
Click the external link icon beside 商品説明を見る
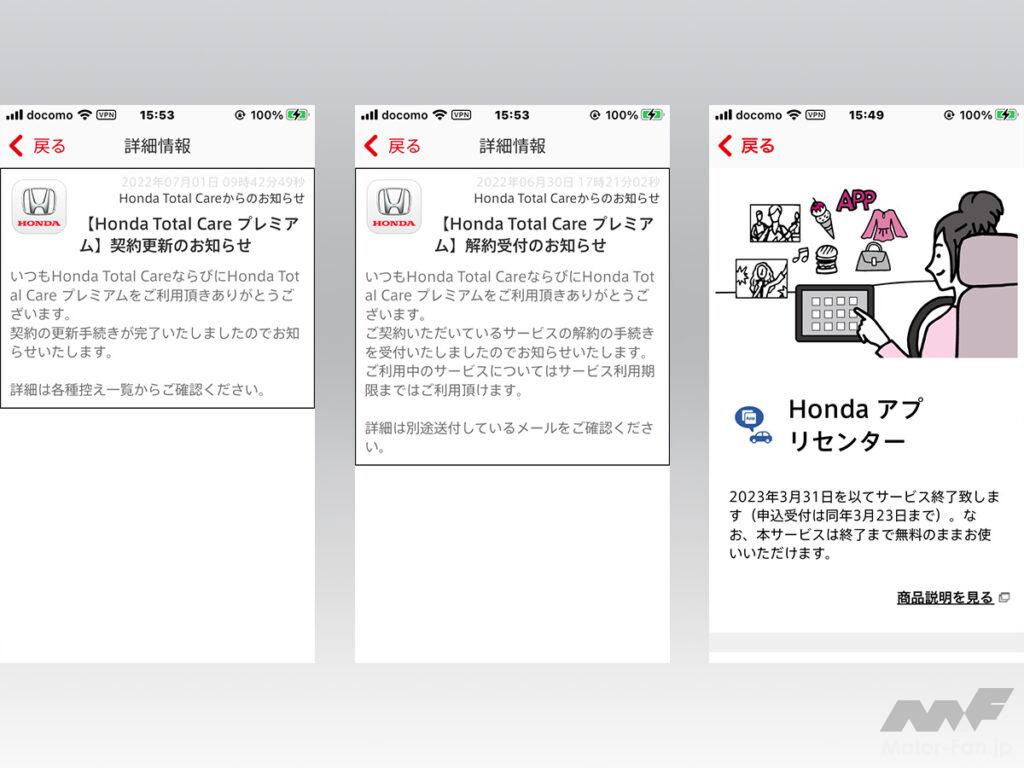[1004, 598]
